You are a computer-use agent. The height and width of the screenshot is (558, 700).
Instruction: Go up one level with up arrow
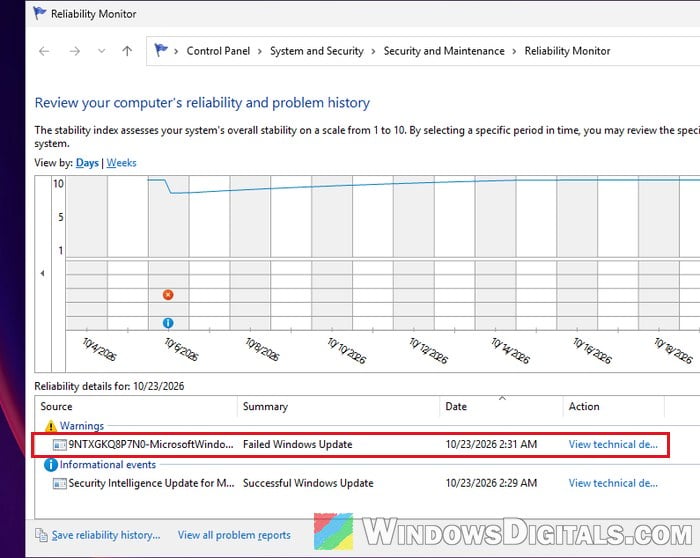127,51
